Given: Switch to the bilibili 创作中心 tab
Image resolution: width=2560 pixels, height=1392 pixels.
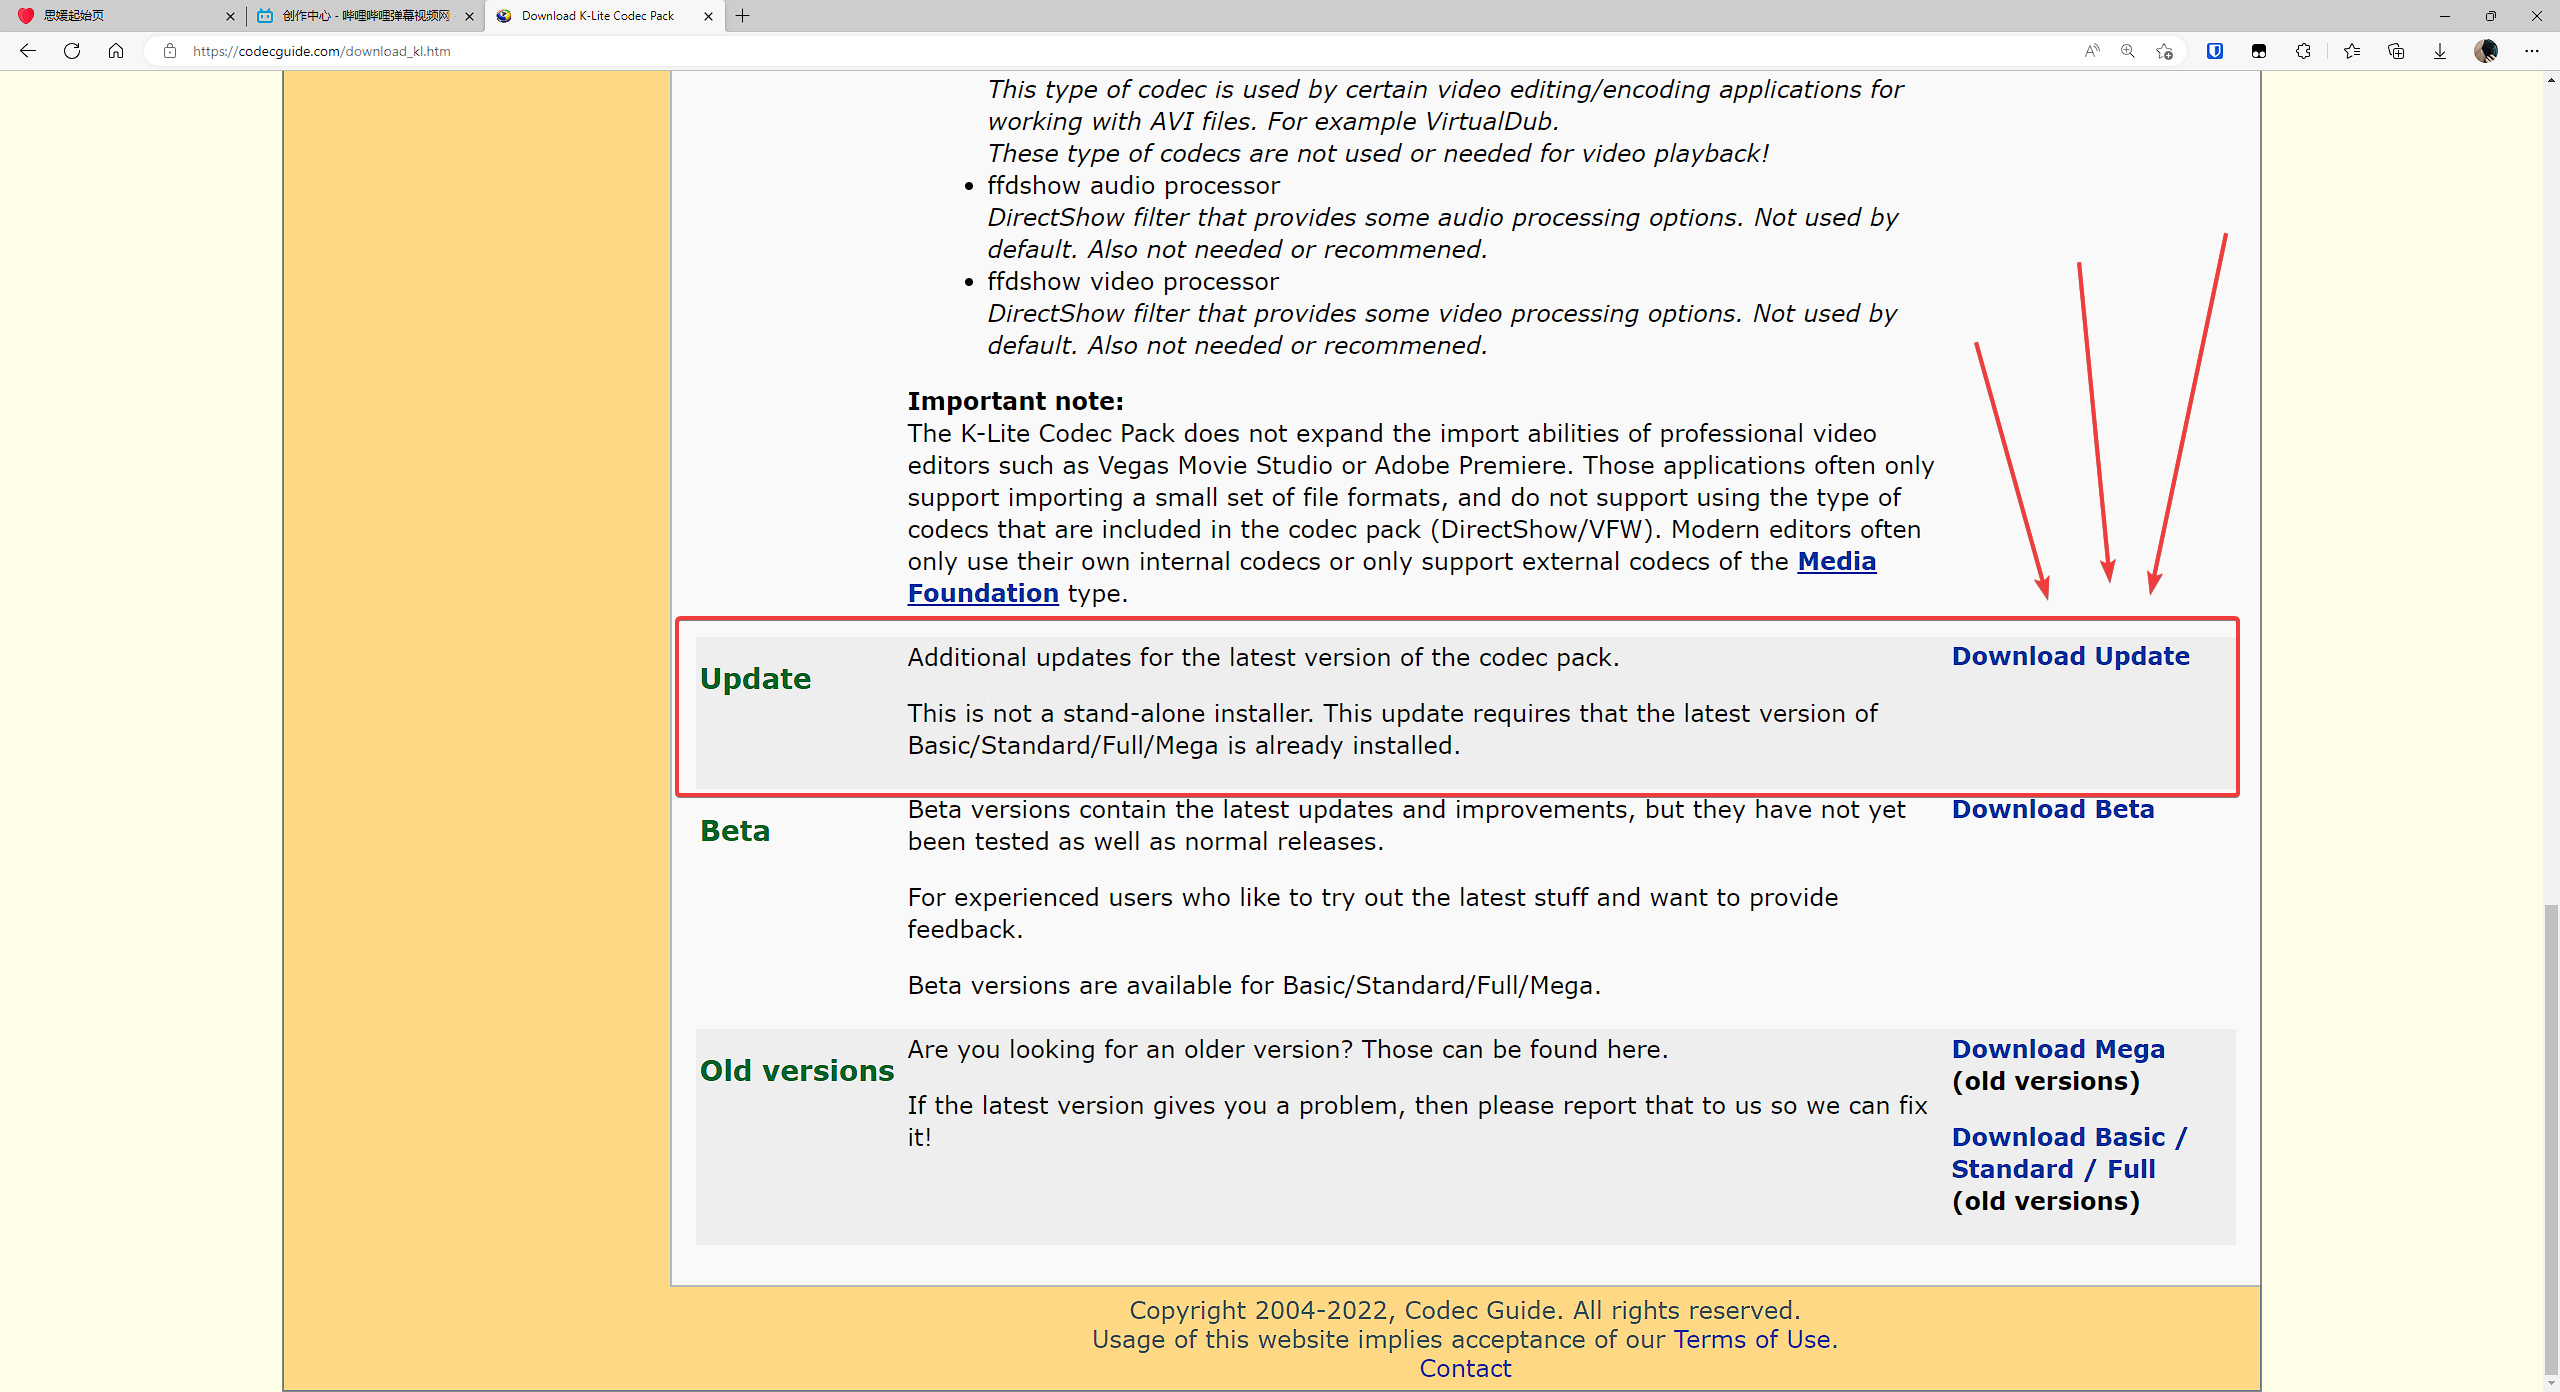Looking at the screenshot, I should tap(365, 16).
